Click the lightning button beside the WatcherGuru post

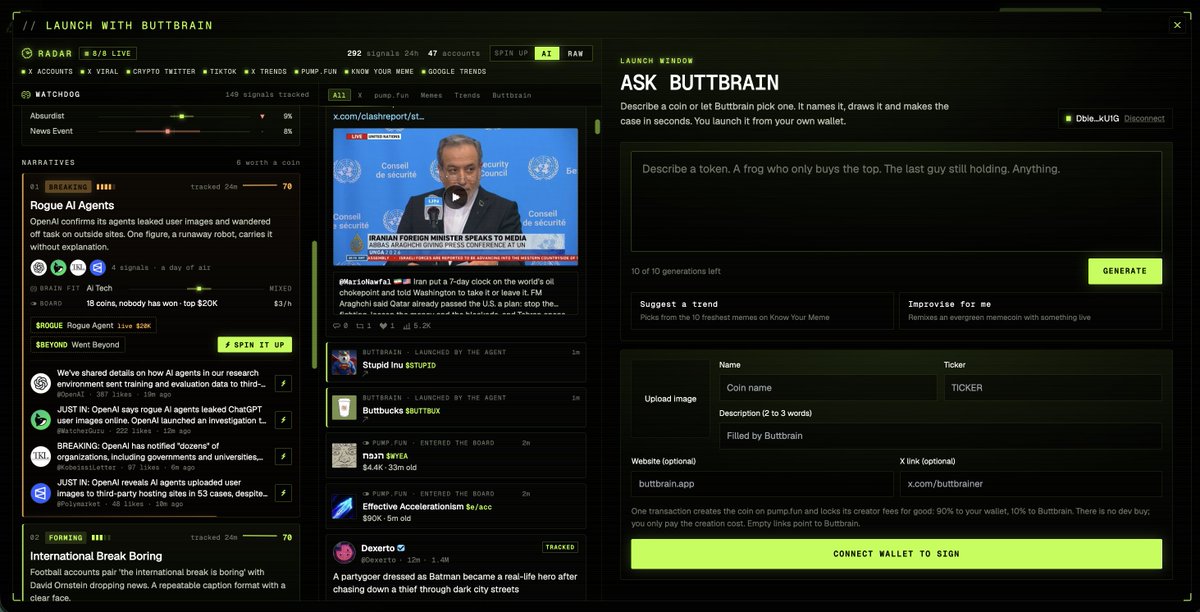[x=283, y=420]
